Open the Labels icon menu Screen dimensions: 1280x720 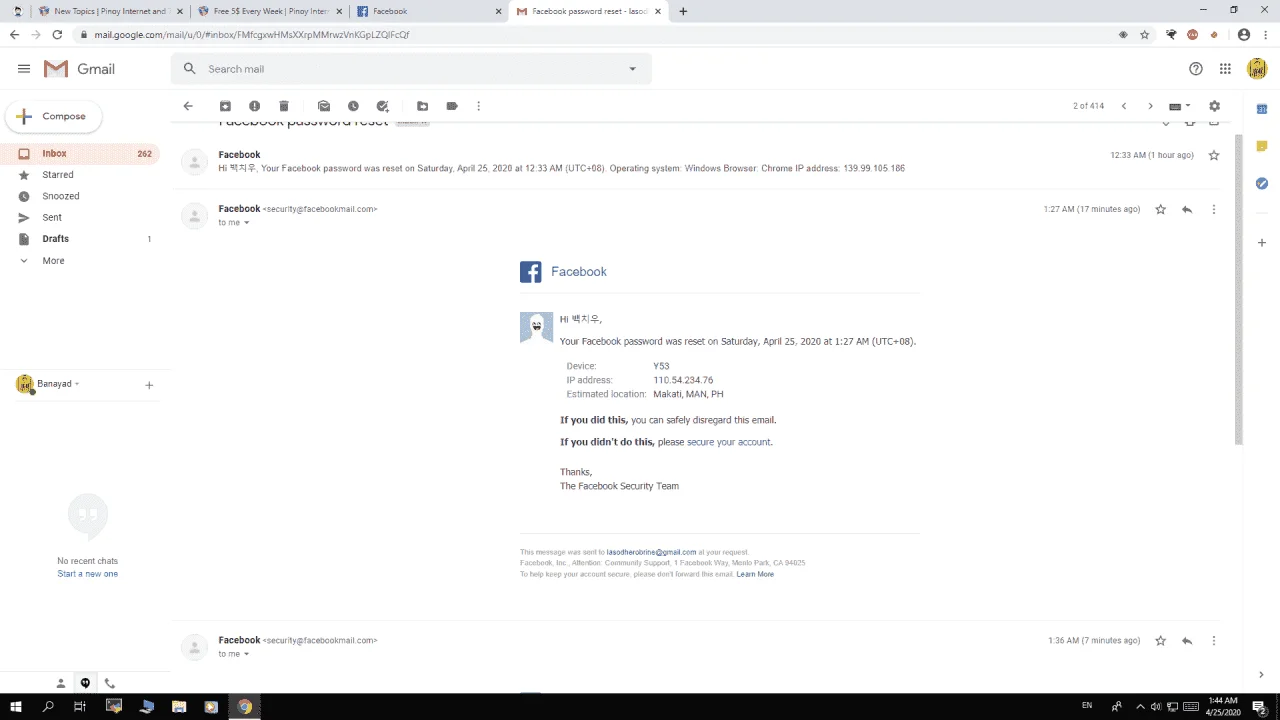pos(452,106)
